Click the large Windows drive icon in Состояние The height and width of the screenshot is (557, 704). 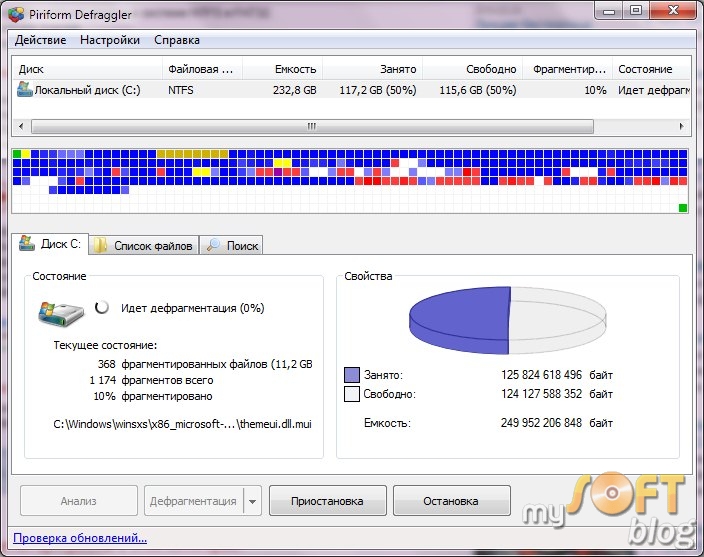click(x=61, y=313)
